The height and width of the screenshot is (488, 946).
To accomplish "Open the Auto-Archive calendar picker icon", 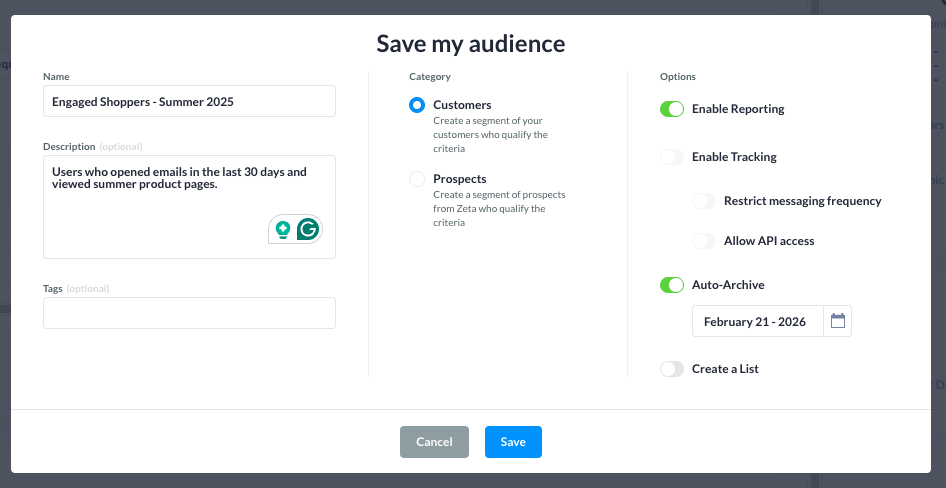I will coord(838,321).
